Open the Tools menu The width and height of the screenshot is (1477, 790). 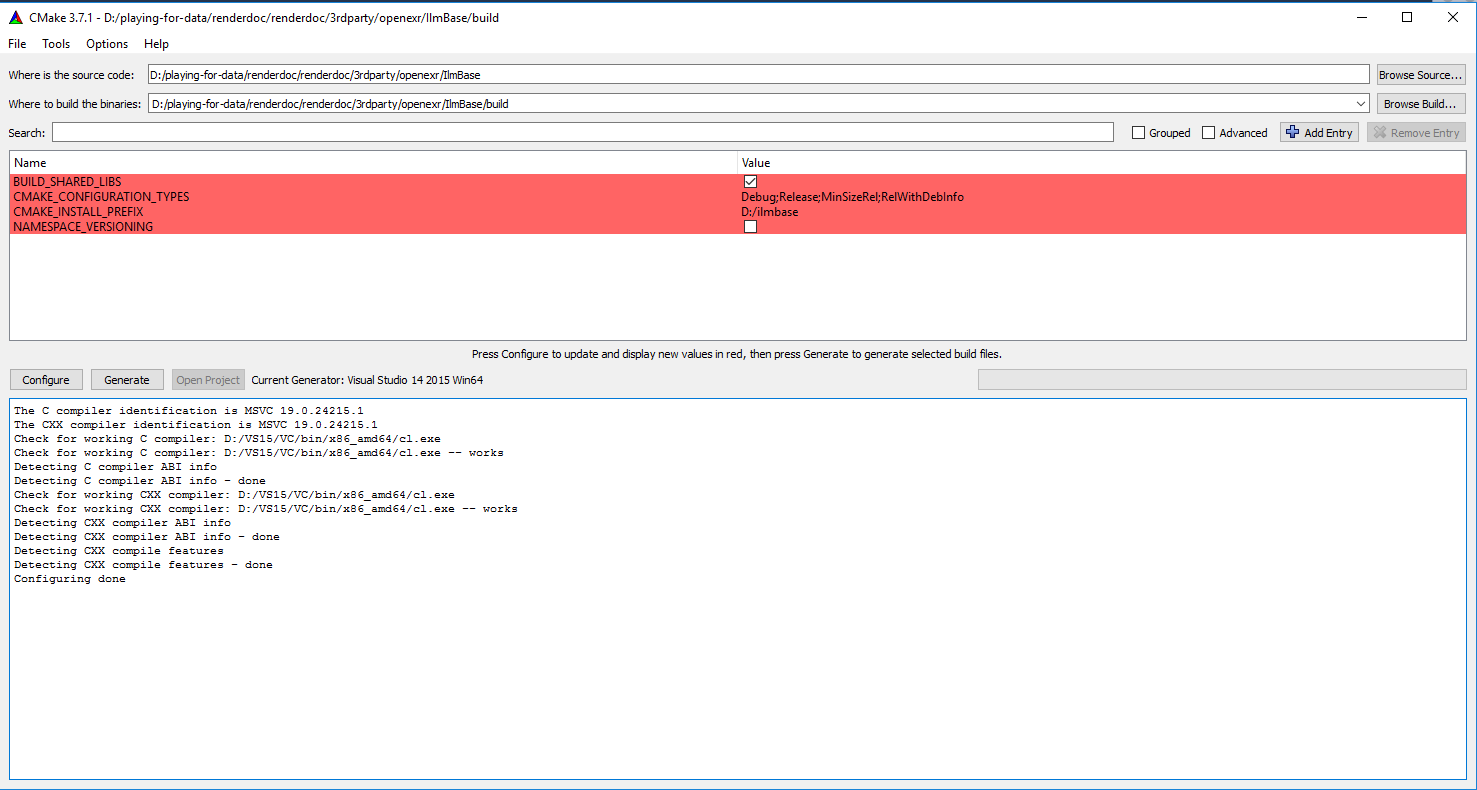pos(56,44)
